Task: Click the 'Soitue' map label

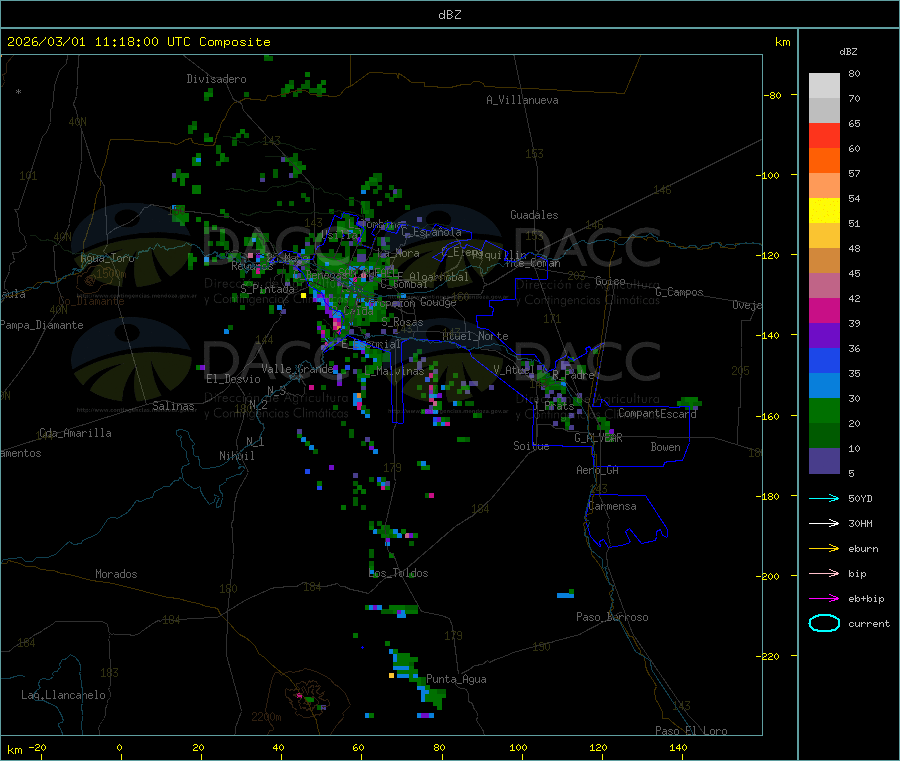Action: click(531, 446)
